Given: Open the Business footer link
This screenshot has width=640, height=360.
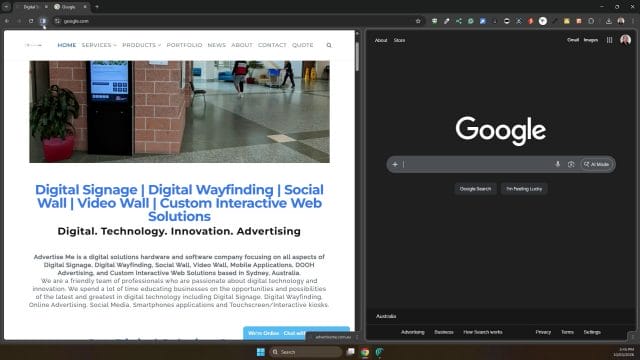Looking at the screenshot, I should (444, 332).
